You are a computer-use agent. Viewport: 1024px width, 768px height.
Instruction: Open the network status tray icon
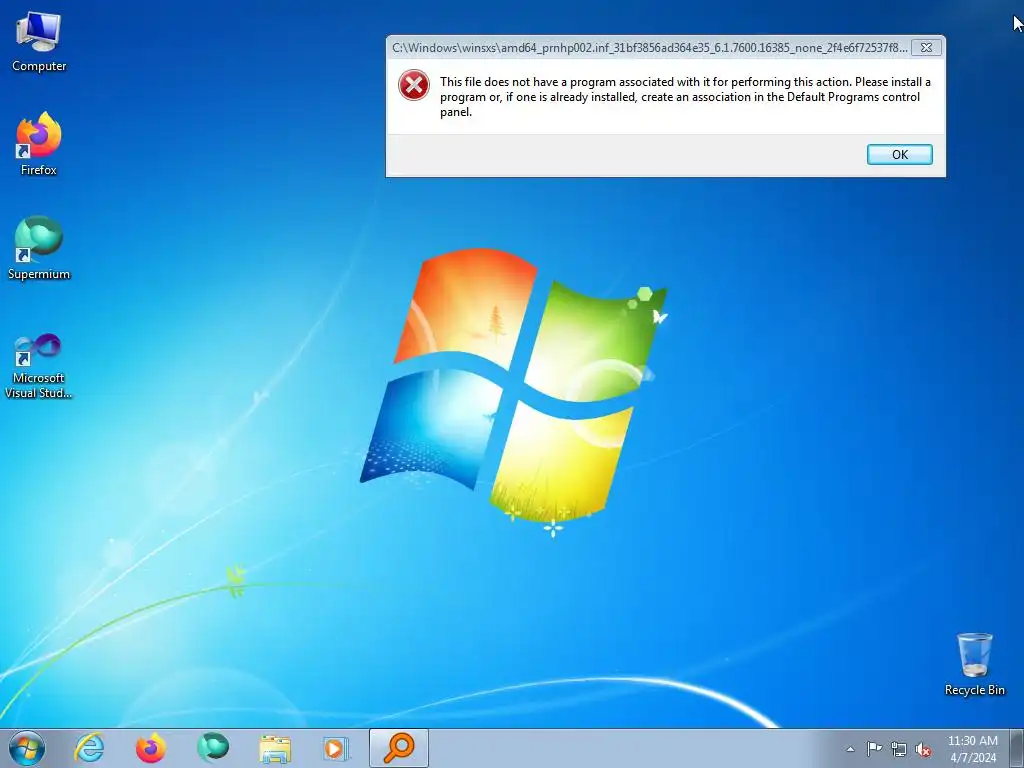click(x=899, y=749)
